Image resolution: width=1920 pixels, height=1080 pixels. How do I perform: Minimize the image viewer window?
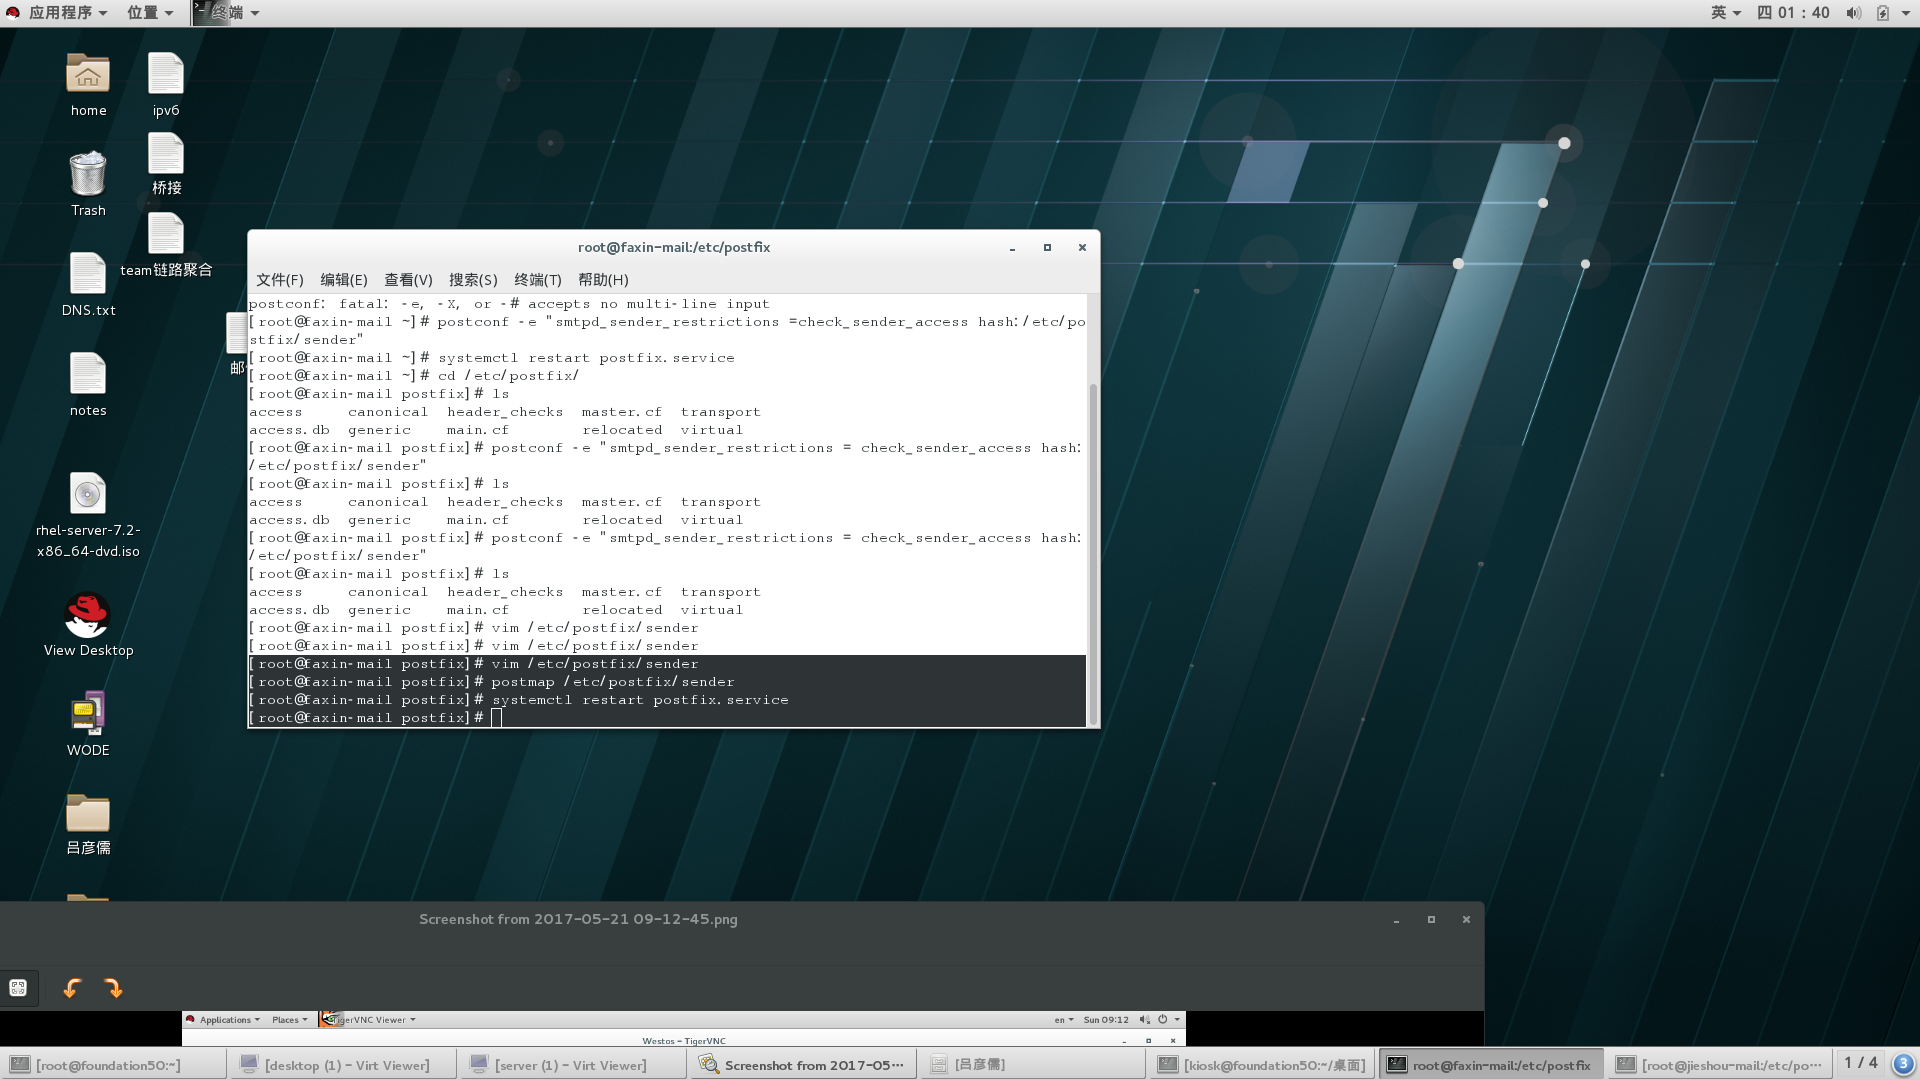(x=1396, y=919)
